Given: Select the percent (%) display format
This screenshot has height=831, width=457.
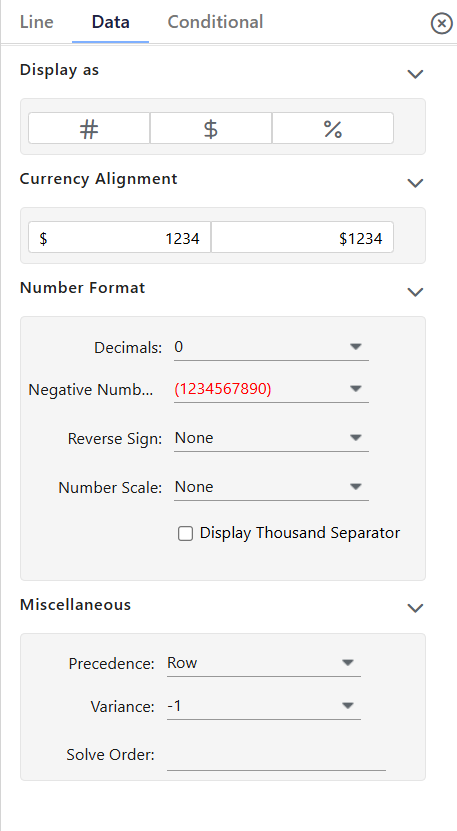Looking at the screenshot, I should pos(333,128).
